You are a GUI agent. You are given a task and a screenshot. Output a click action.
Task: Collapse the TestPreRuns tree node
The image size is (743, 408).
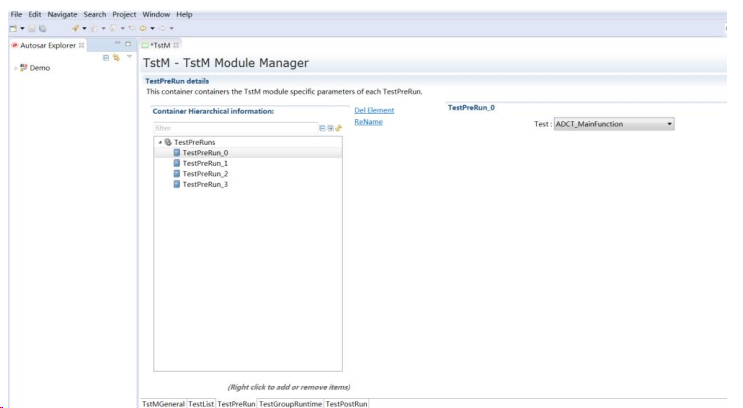(x=160, y=142)
